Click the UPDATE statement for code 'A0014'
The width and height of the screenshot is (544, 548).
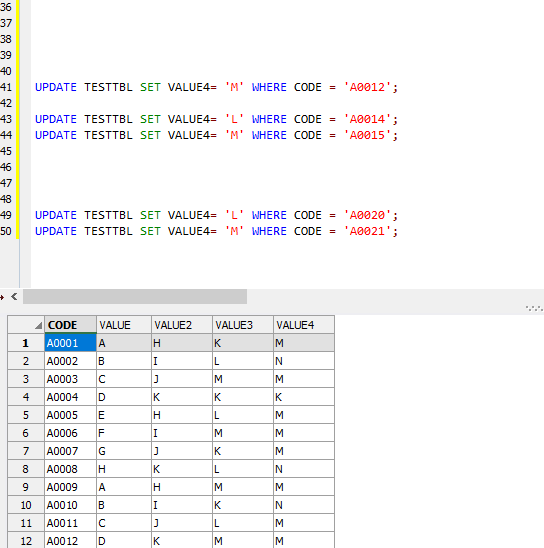pyautogui.click(x=216, y=119)
